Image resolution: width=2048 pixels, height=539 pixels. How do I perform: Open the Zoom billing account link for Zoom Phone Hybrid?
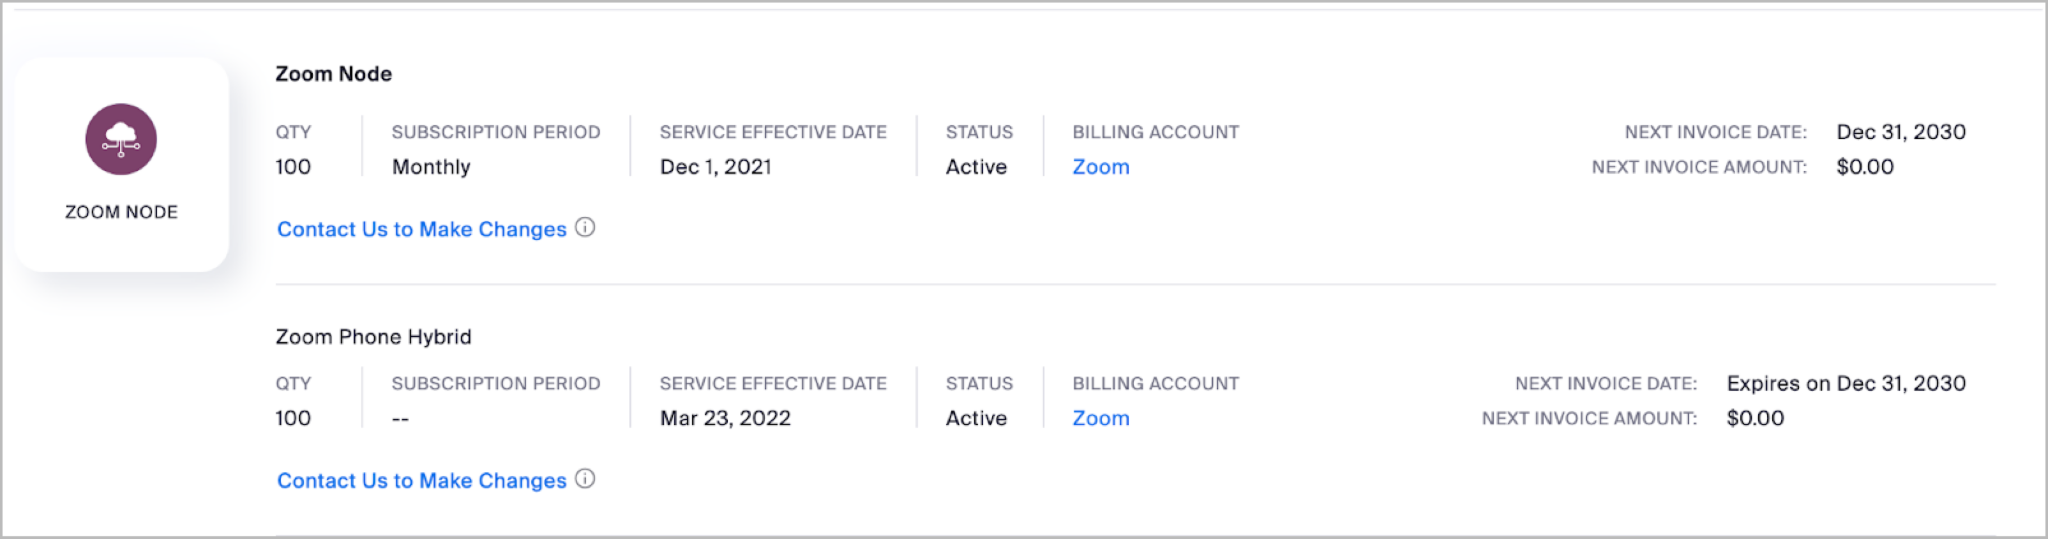(x=1100, y=418)
